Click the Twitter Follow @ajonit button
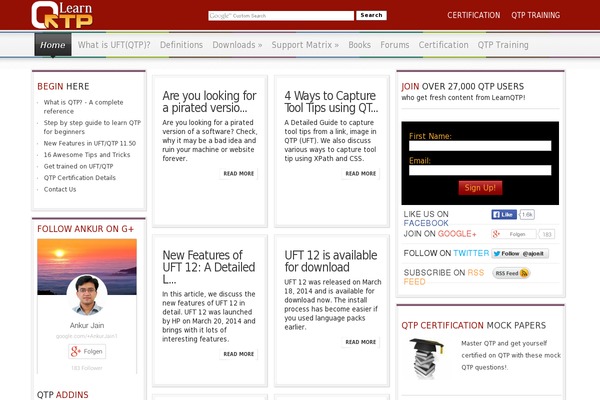 (x=520, y=253)
